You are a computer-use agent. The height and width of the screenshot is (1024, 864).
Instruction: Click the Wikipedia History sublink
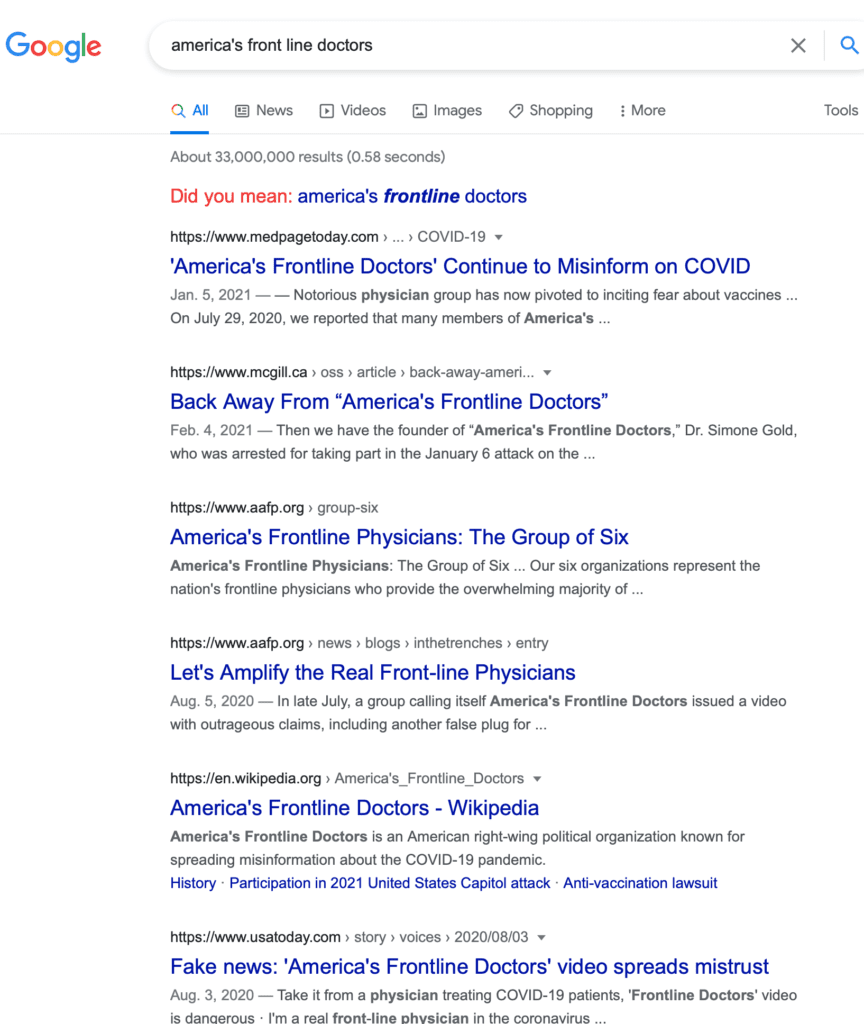pyautogui.click(x=193, y=883)
